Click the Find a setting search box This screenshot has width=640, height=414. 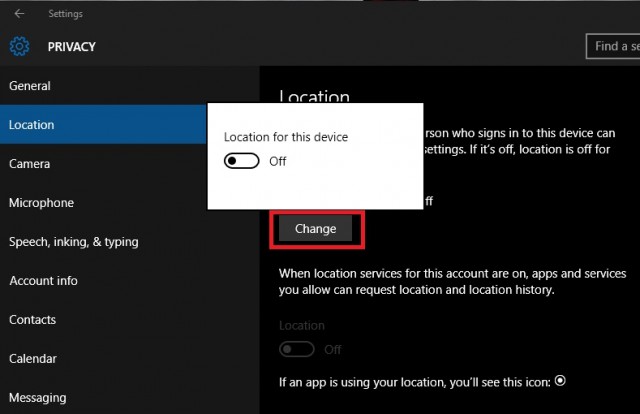(612, 46)
